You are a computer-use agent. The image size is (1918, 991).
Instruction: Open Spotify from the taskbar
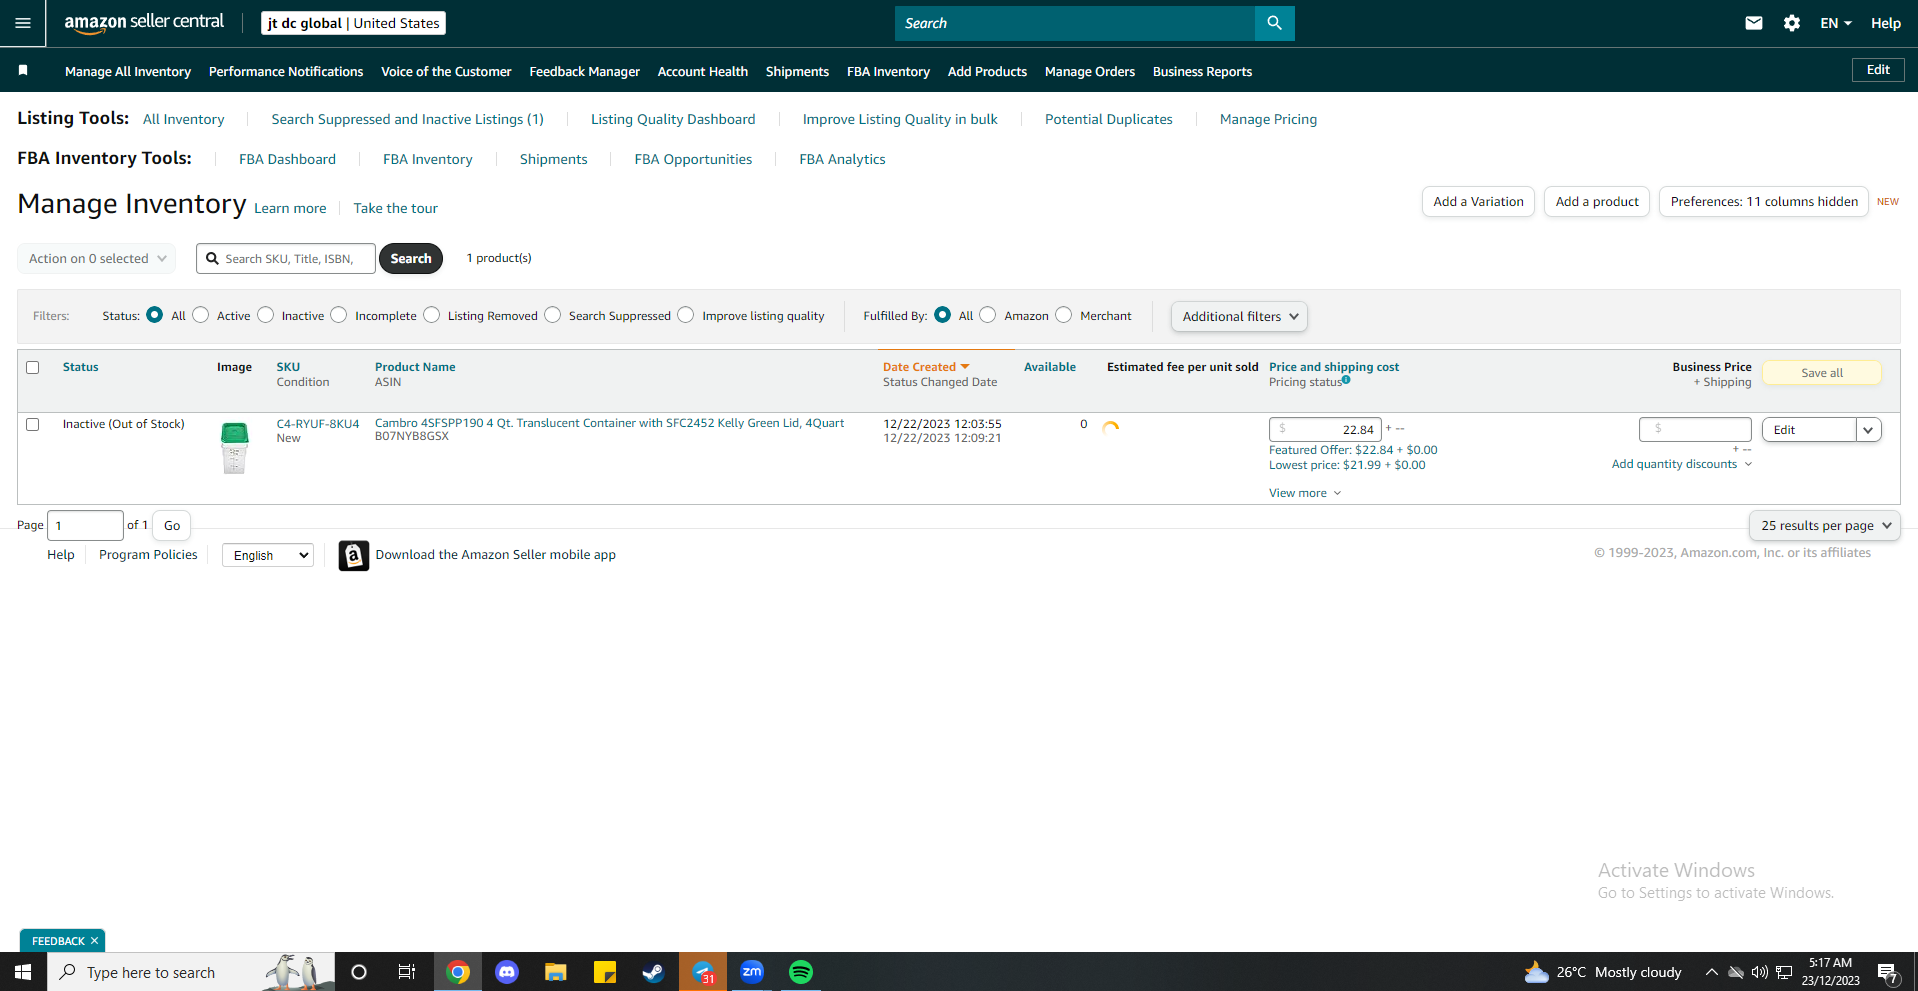[801, 972]
